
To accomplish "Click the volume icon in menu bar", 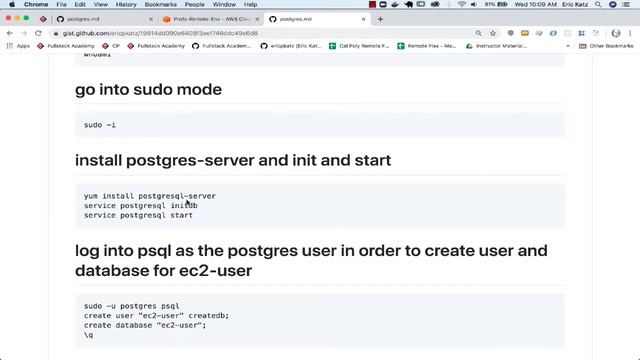I will [473, 4].
